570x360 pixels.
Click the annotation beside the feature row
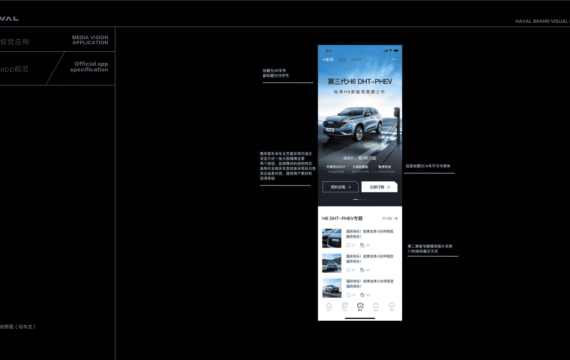(x=428, y=166)
